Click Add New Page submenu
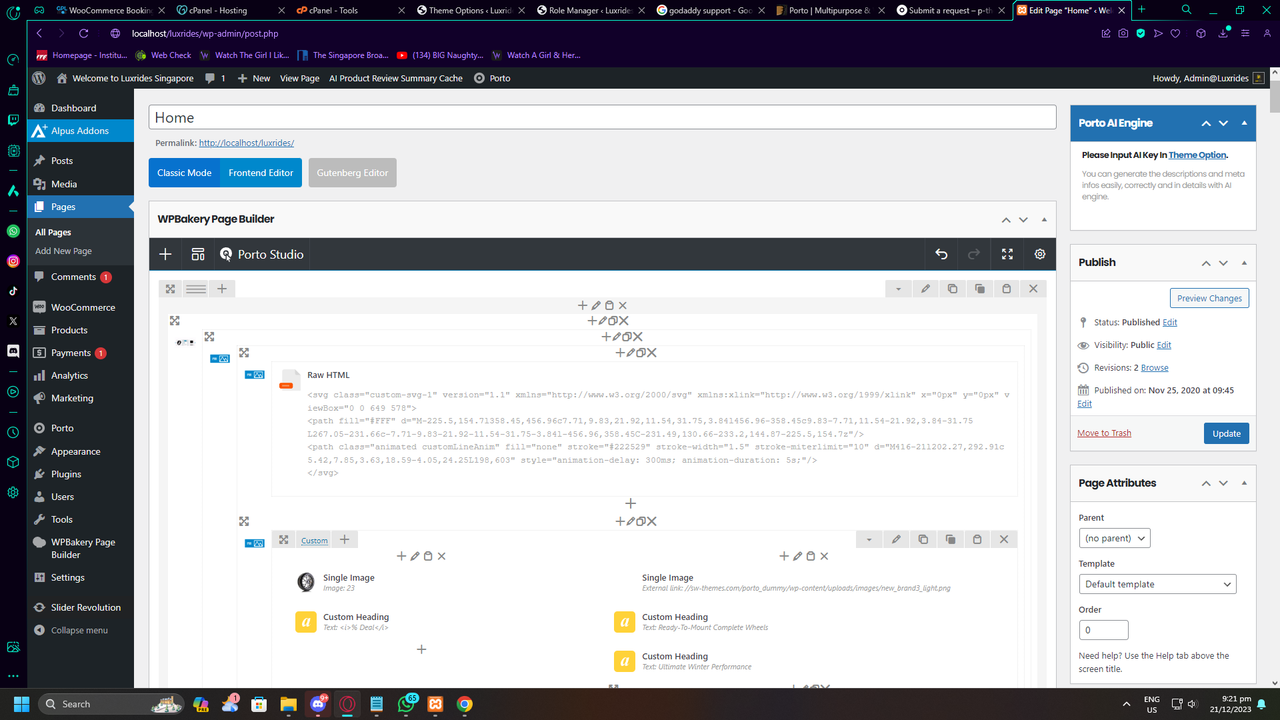1280x720 pixels. pos(63,251)
